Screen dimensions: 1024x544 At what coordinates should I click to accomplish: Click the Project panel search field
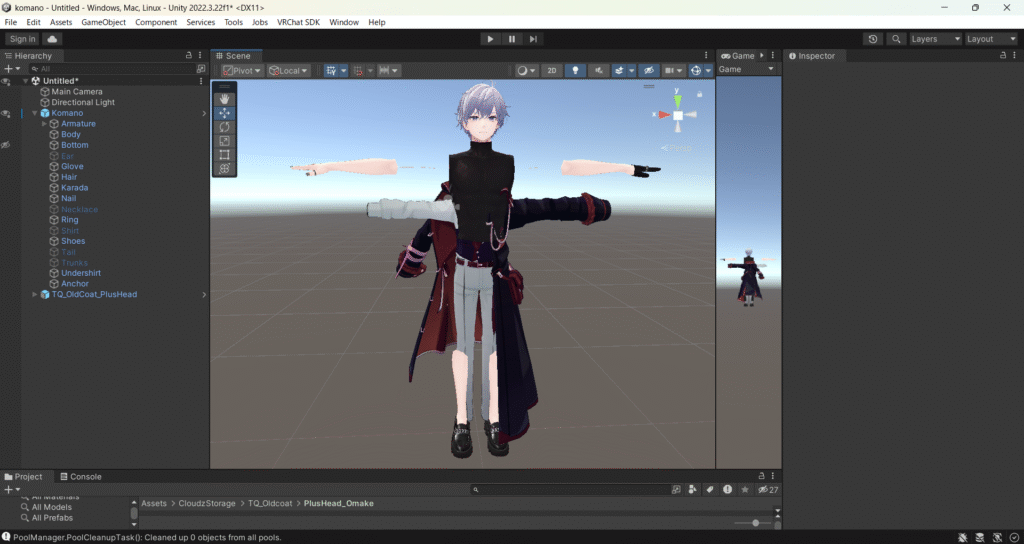570,490
